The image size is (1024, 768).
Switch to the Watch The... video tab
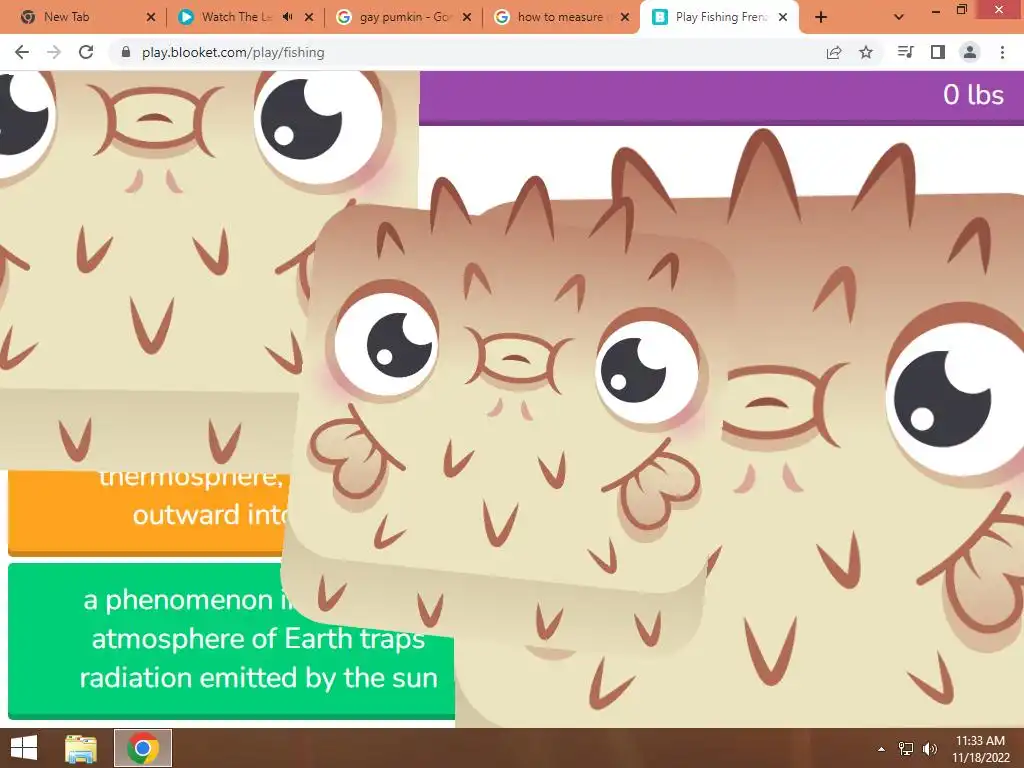click(x=236, y=17)
